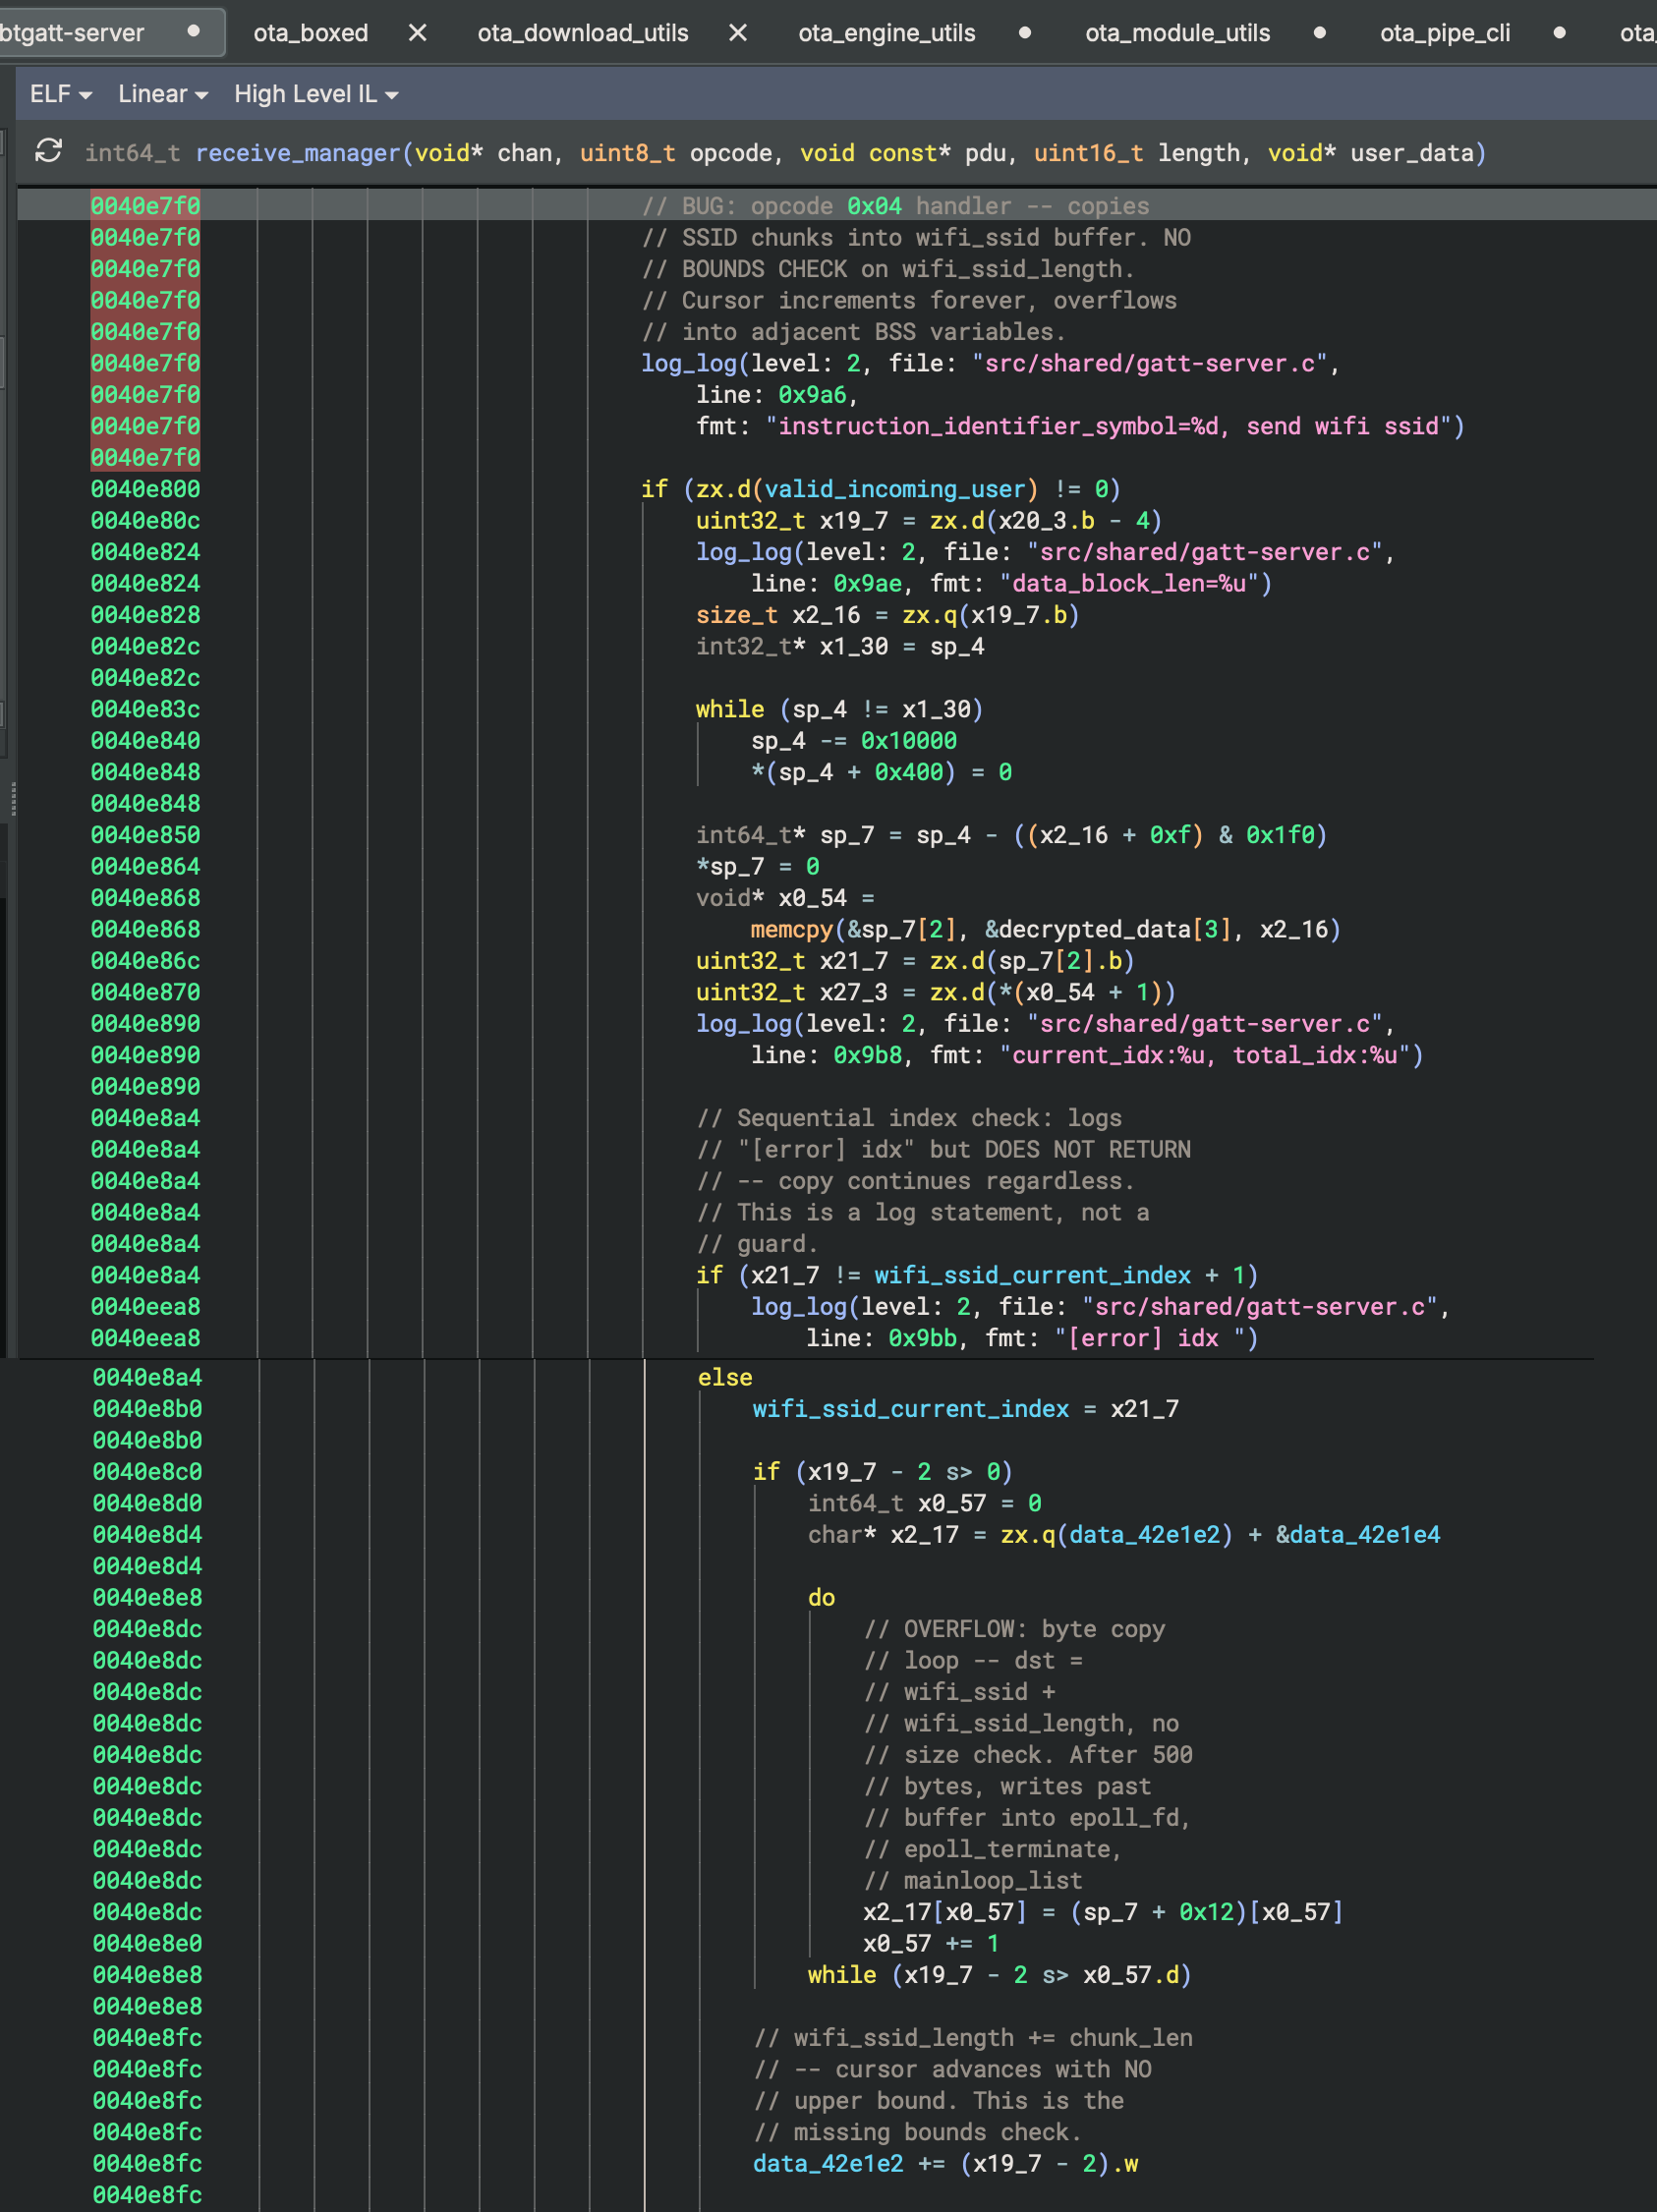This screenshot has width=1657, height=2212.
Task: Click the line value 0x9b8
Action: coord(867,1055)
